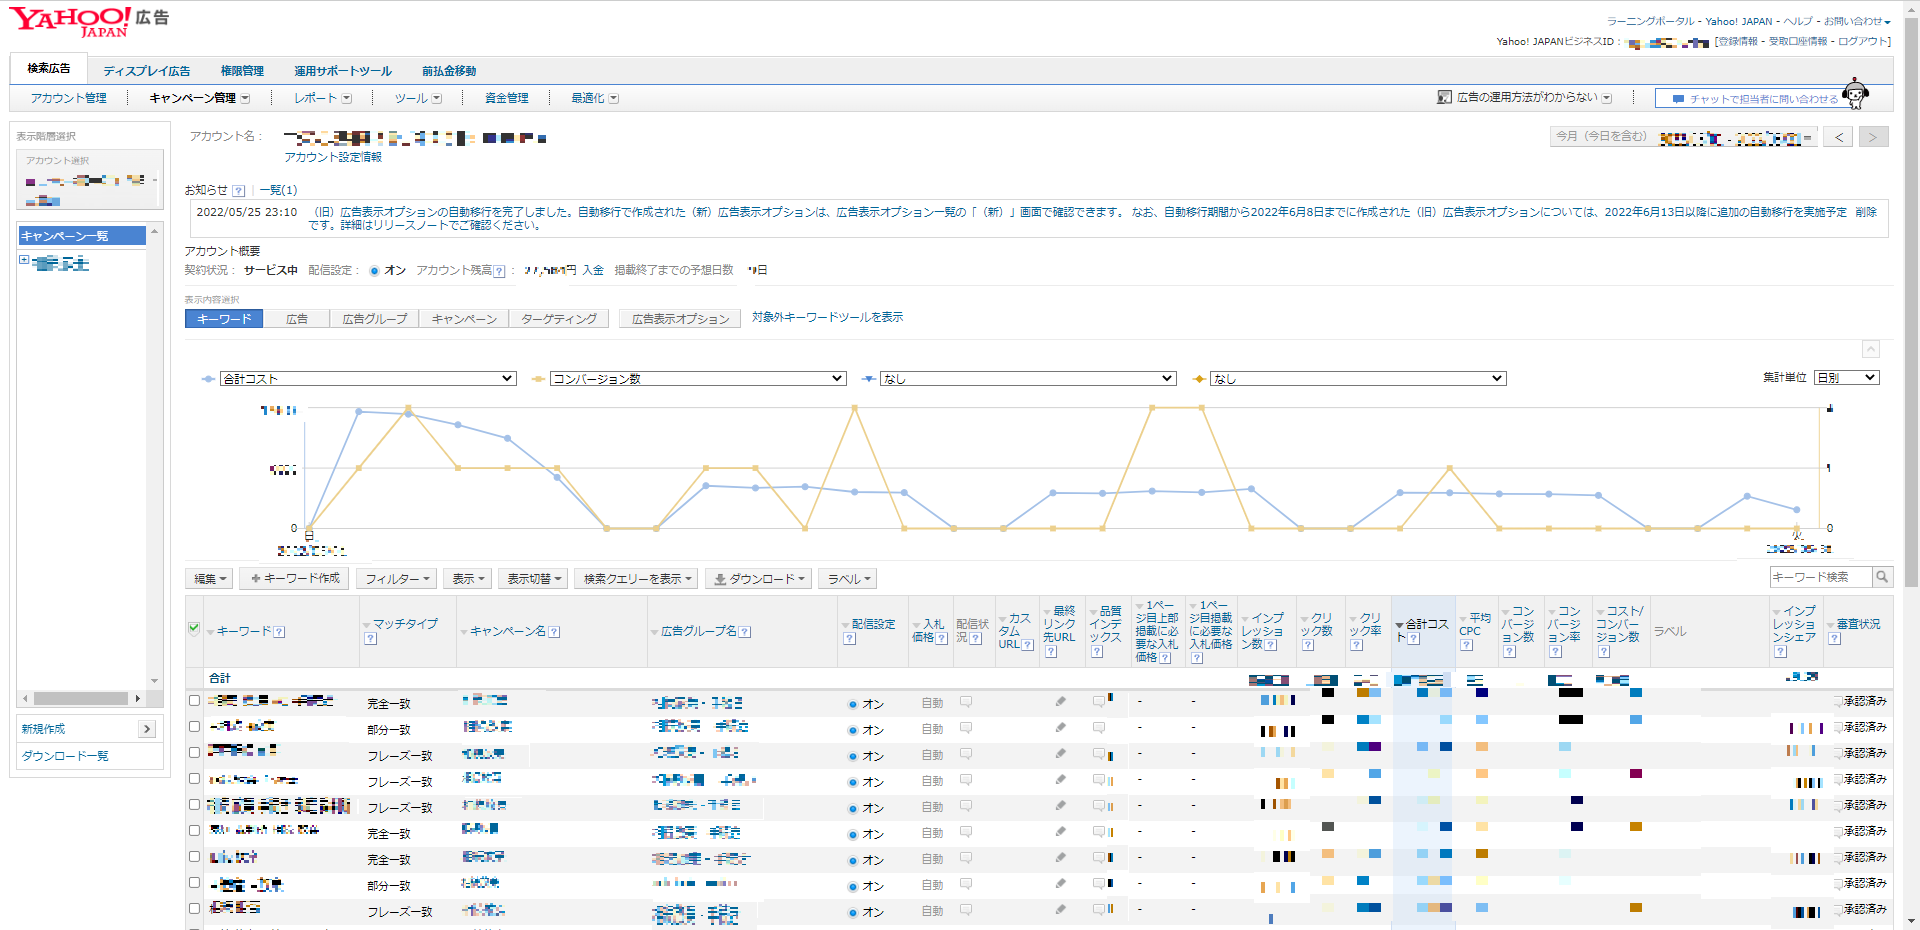Open the help icon under マッチタイプ header
The width and height of the screenshot is (1920, 930).
point(370,639)
